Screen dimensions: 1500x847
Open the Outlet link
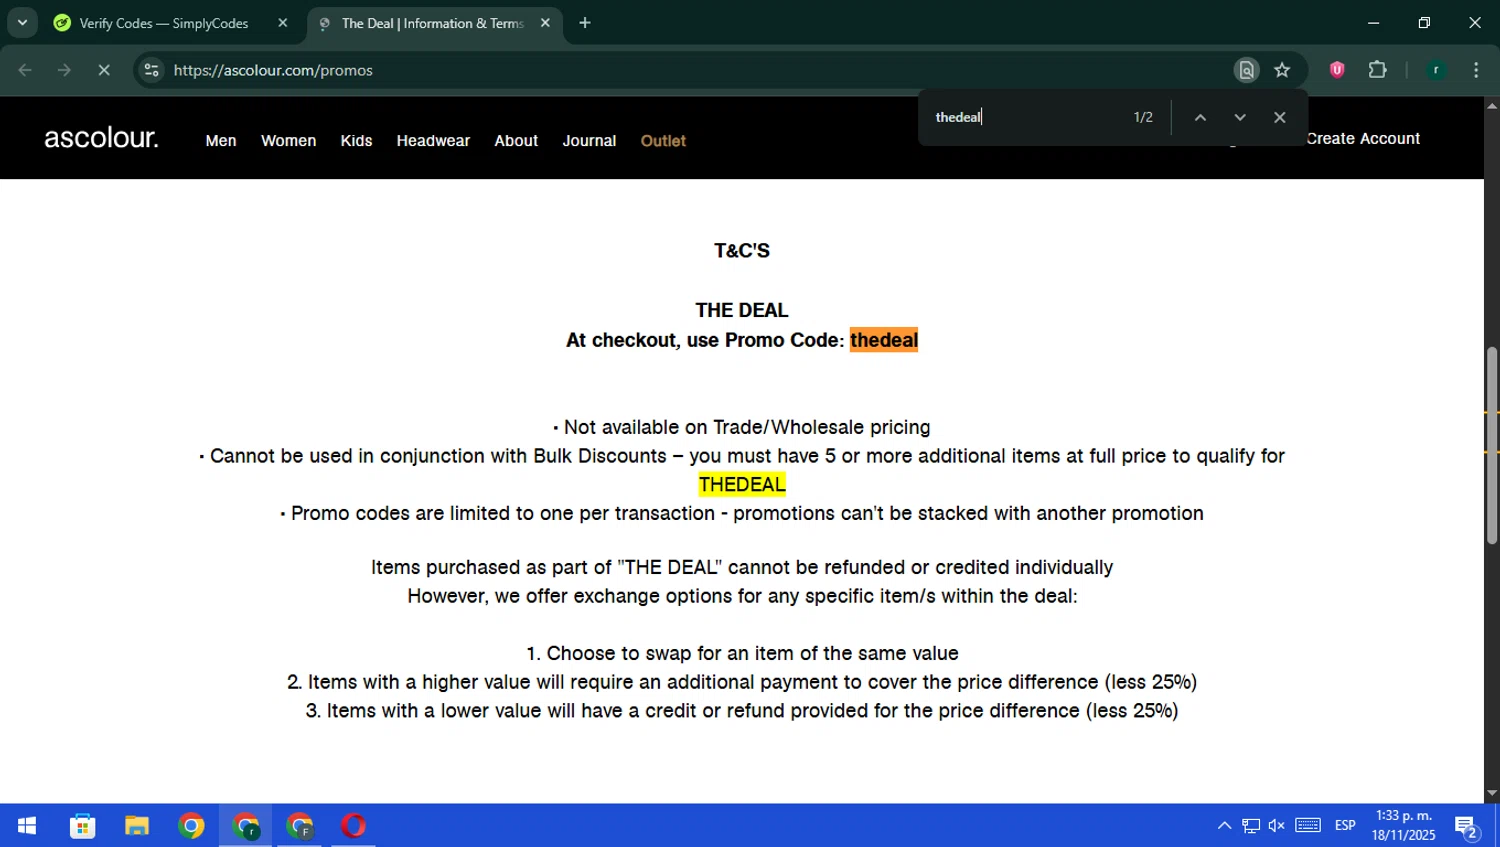pyautogui.click(x=663, y=141)
